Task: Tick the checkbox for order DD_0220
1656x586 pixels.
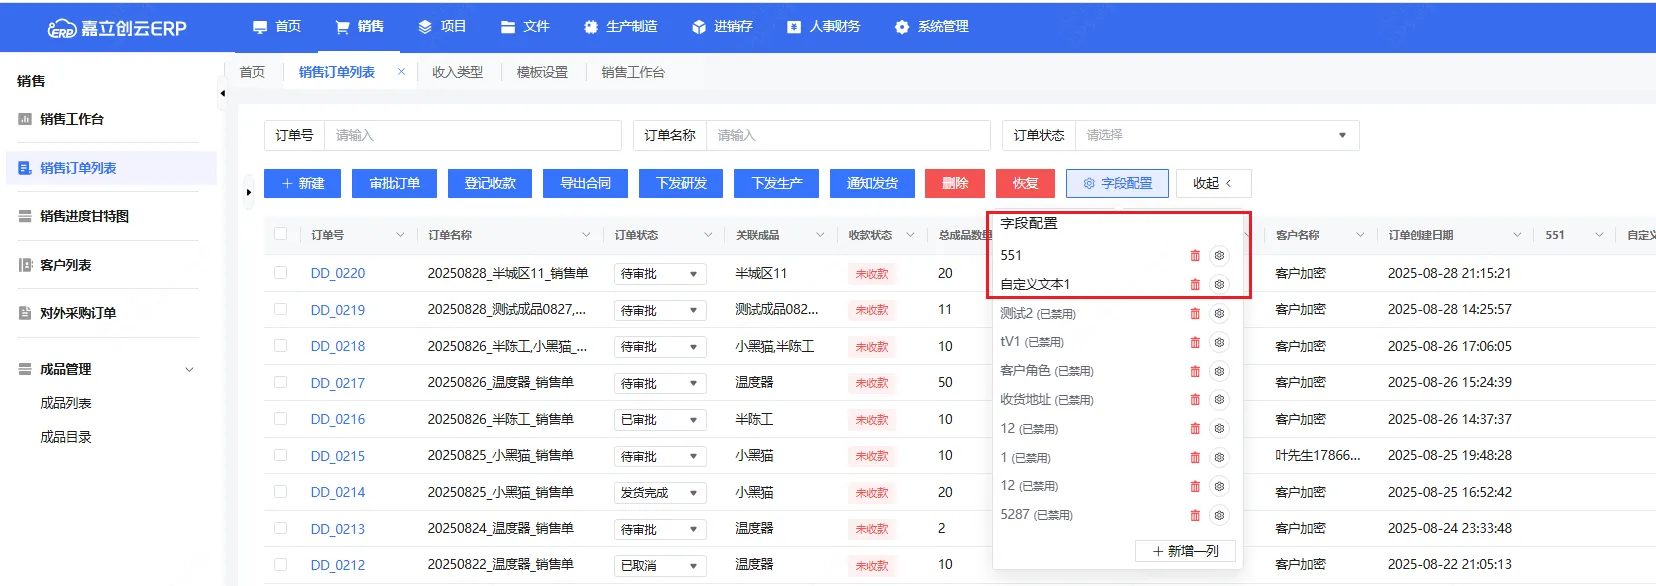Action: [281, 273]
